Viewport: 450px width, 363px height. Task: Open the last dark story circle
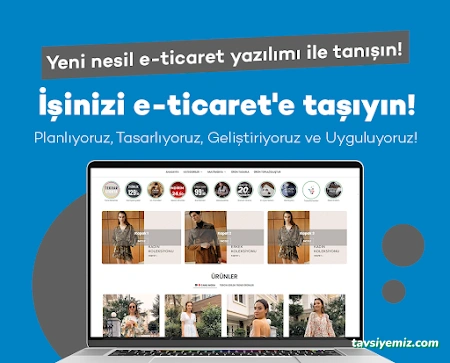point(333,190)
